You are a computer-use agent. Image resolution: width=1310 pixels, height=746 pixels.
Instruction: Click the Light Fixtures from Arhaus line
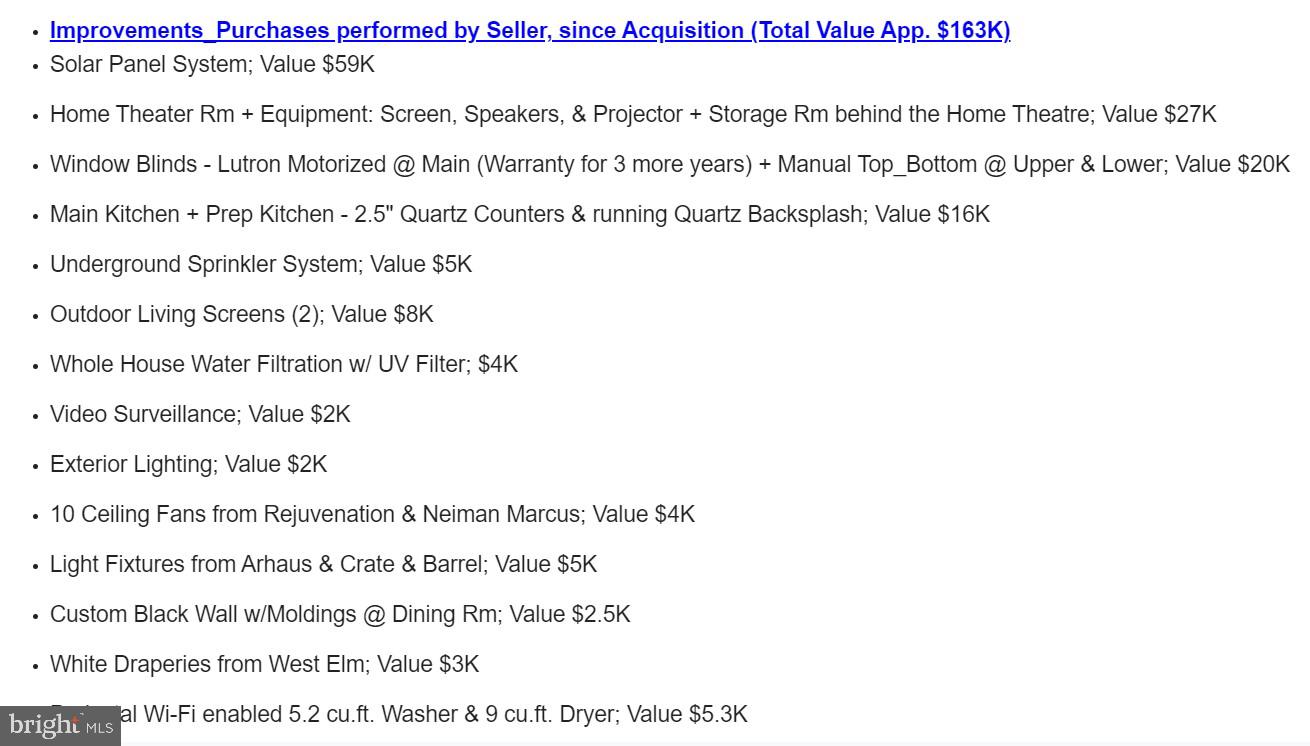323,564
